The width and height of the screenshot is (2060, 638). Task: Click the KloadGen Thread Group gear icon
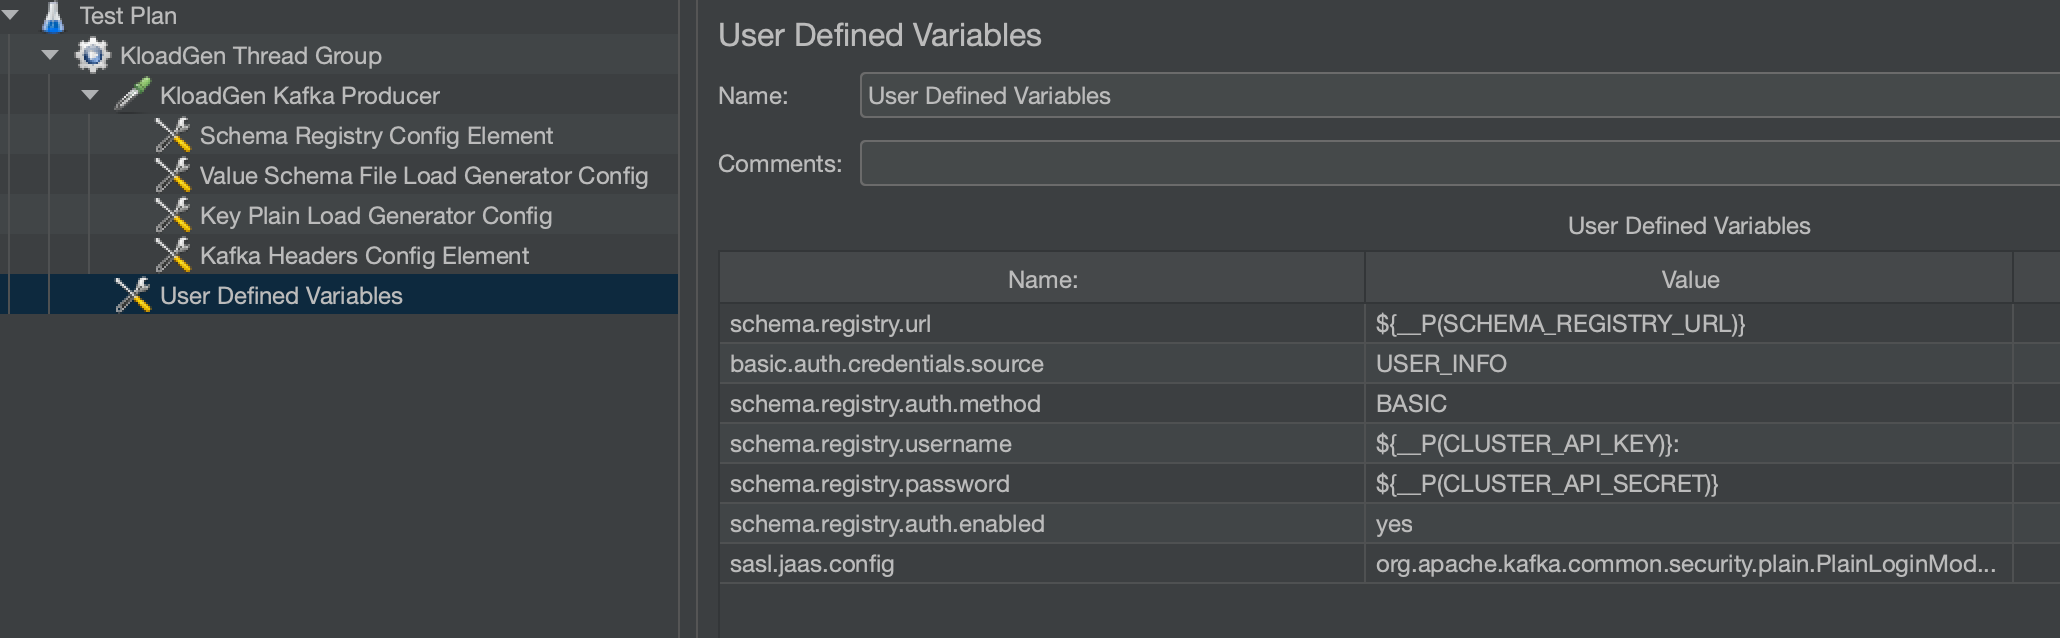(93, 55)
